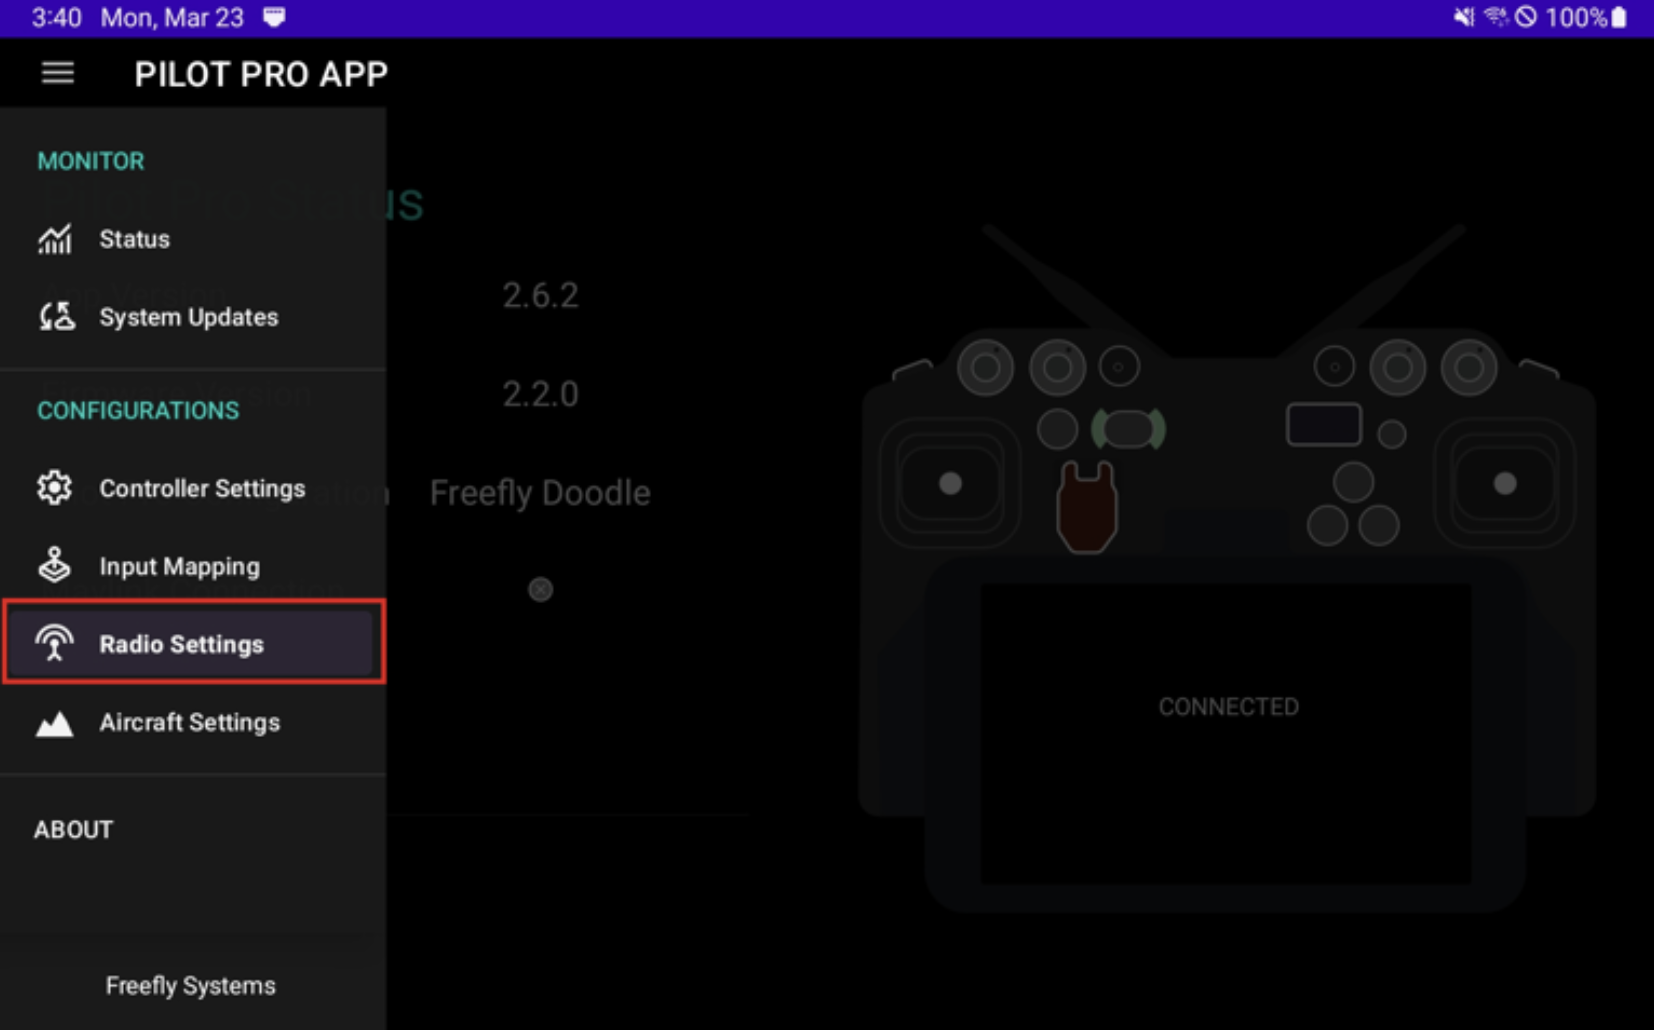The width and height of the screenshot is (1654, 1030).
Task: Open the Status menu item
Action: click(x=193, y=239)
